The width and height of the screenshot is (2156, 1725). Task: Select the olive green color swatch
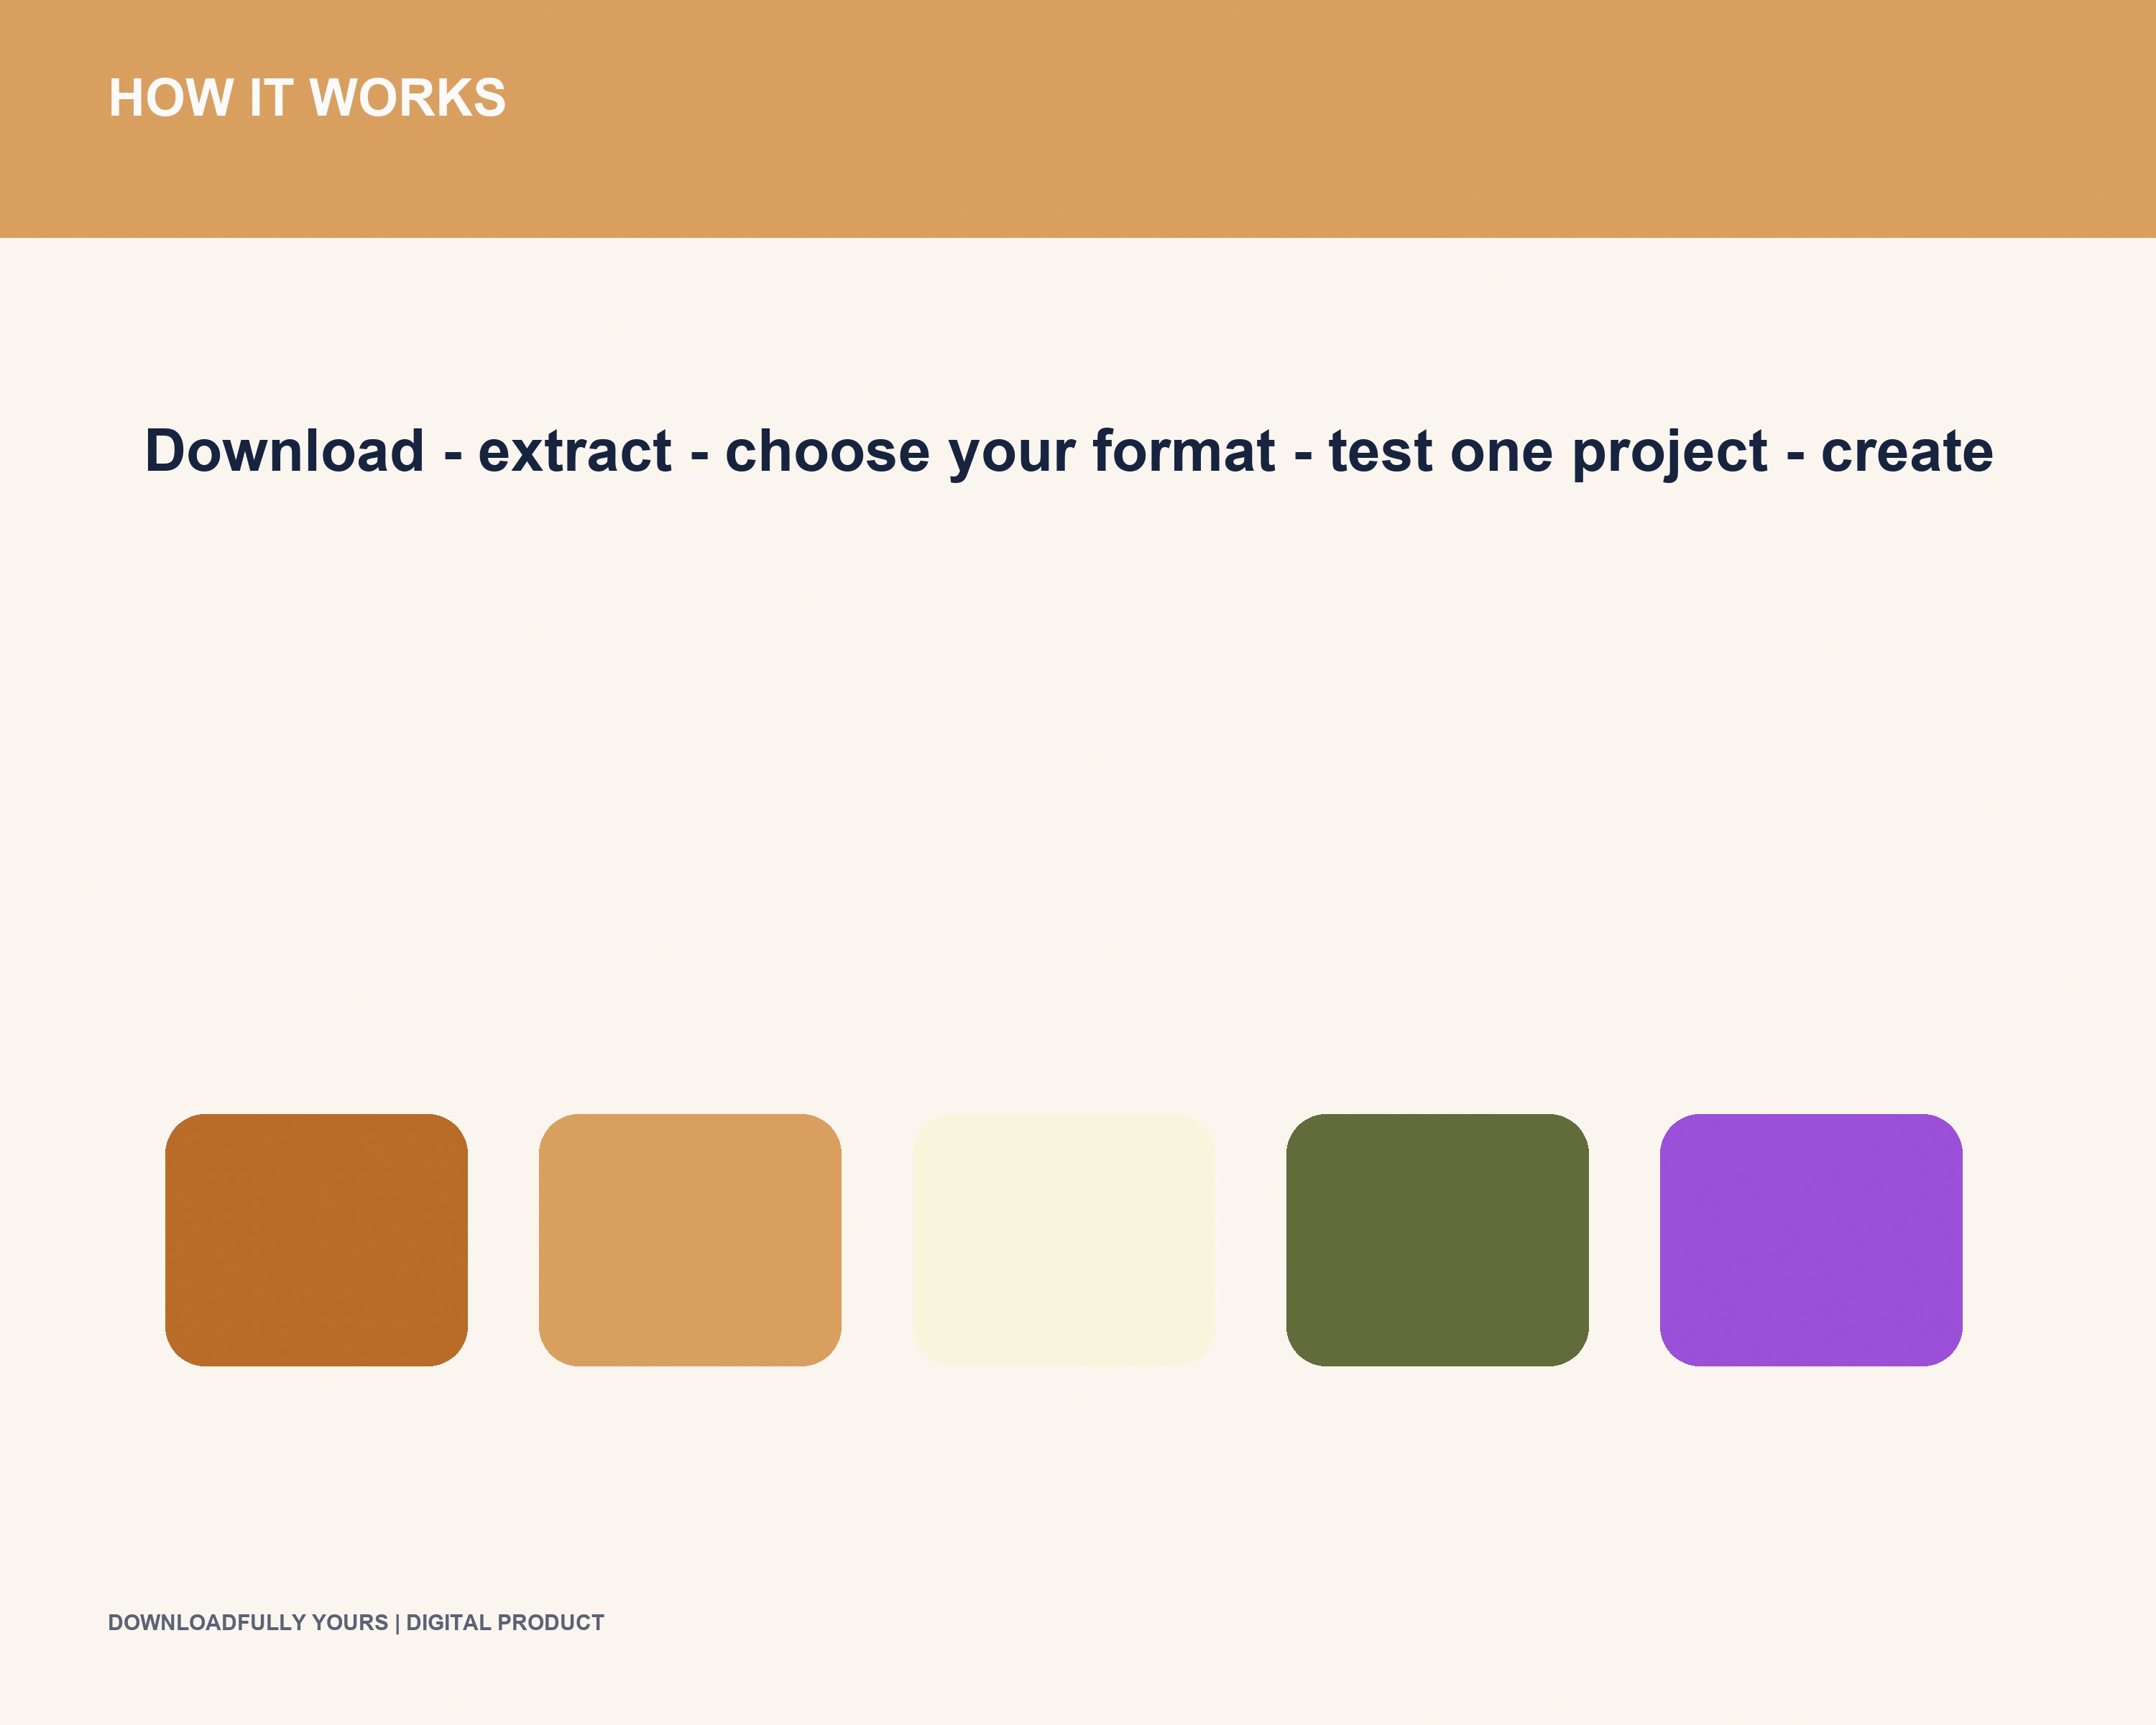(x=1437, y=1239)
